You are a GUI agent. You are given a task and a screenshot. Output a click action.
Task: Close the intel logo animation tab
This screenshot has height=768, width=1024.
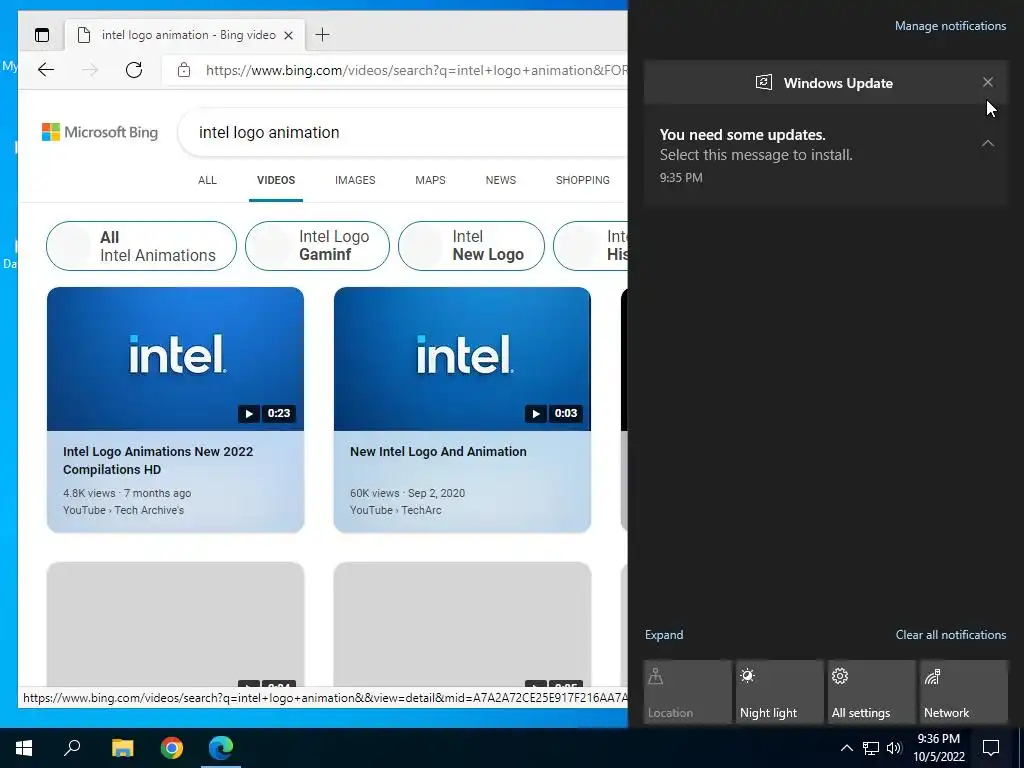click(x=288, y=35)
